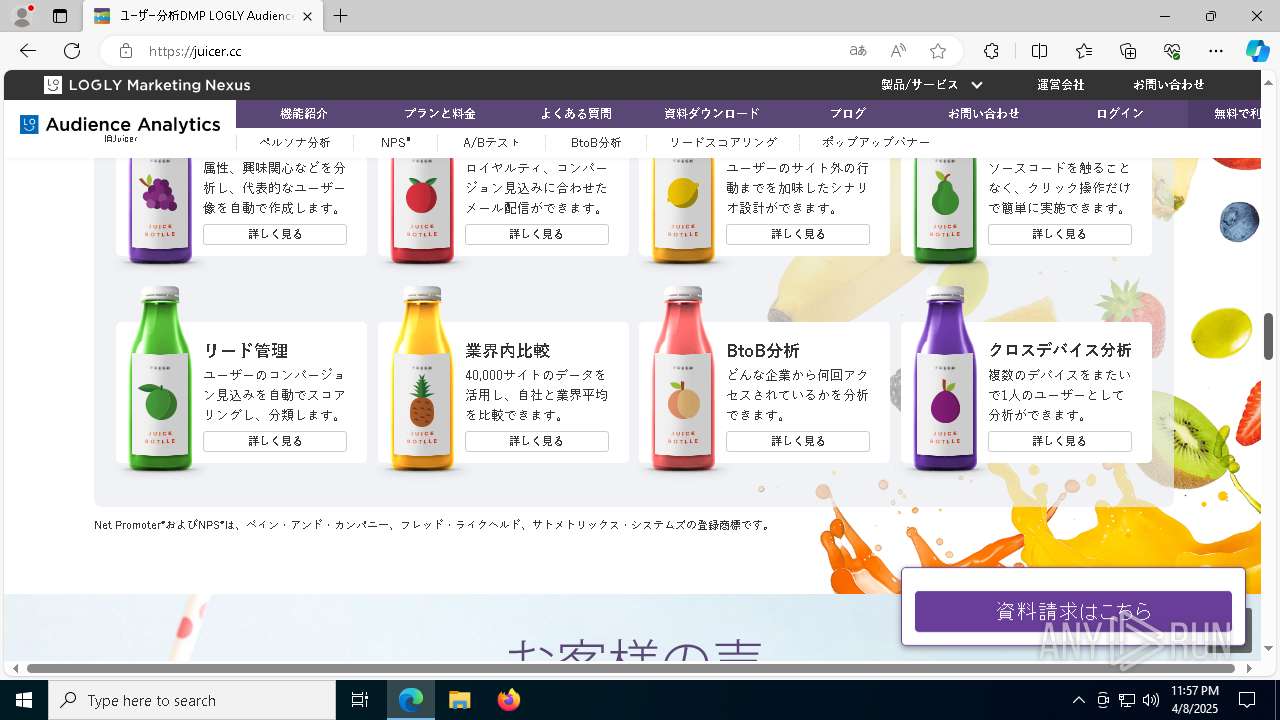
Task: Open the よくある質問 menu item
Action: click(576, 114)
